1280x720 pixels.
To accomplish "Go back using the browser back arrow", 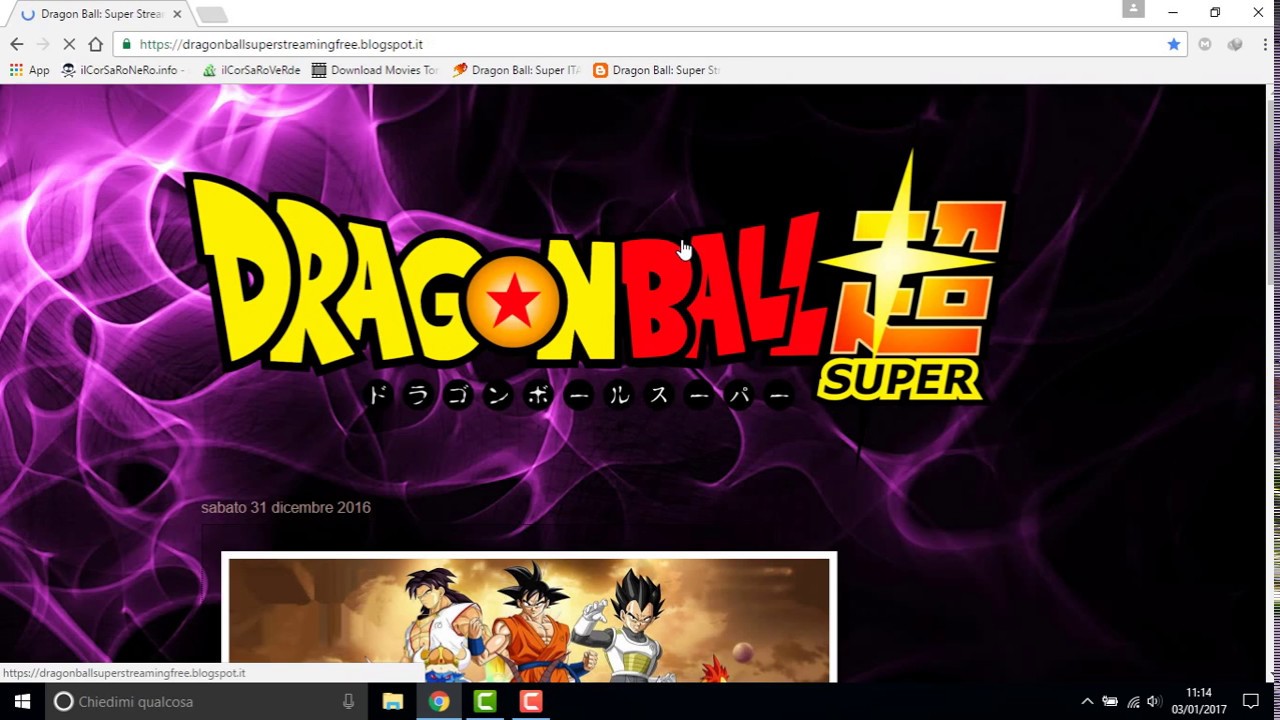I will pos(17,44).
